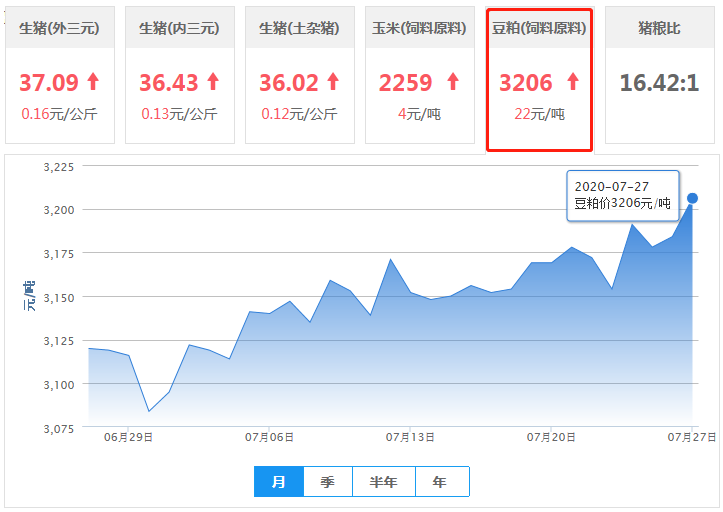Click up arrow beside soybean meal price 3206

[573, 81]
